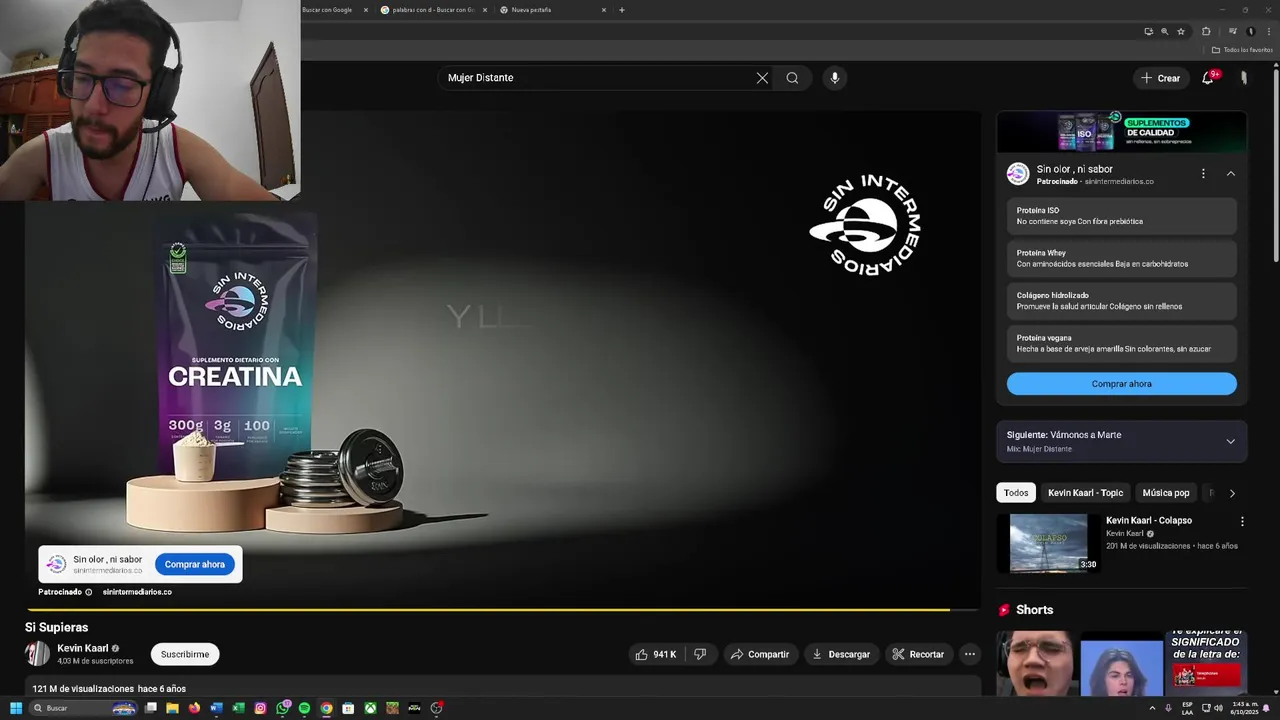Click the Crear button
1280x720 pixels.
(1161, 78)
